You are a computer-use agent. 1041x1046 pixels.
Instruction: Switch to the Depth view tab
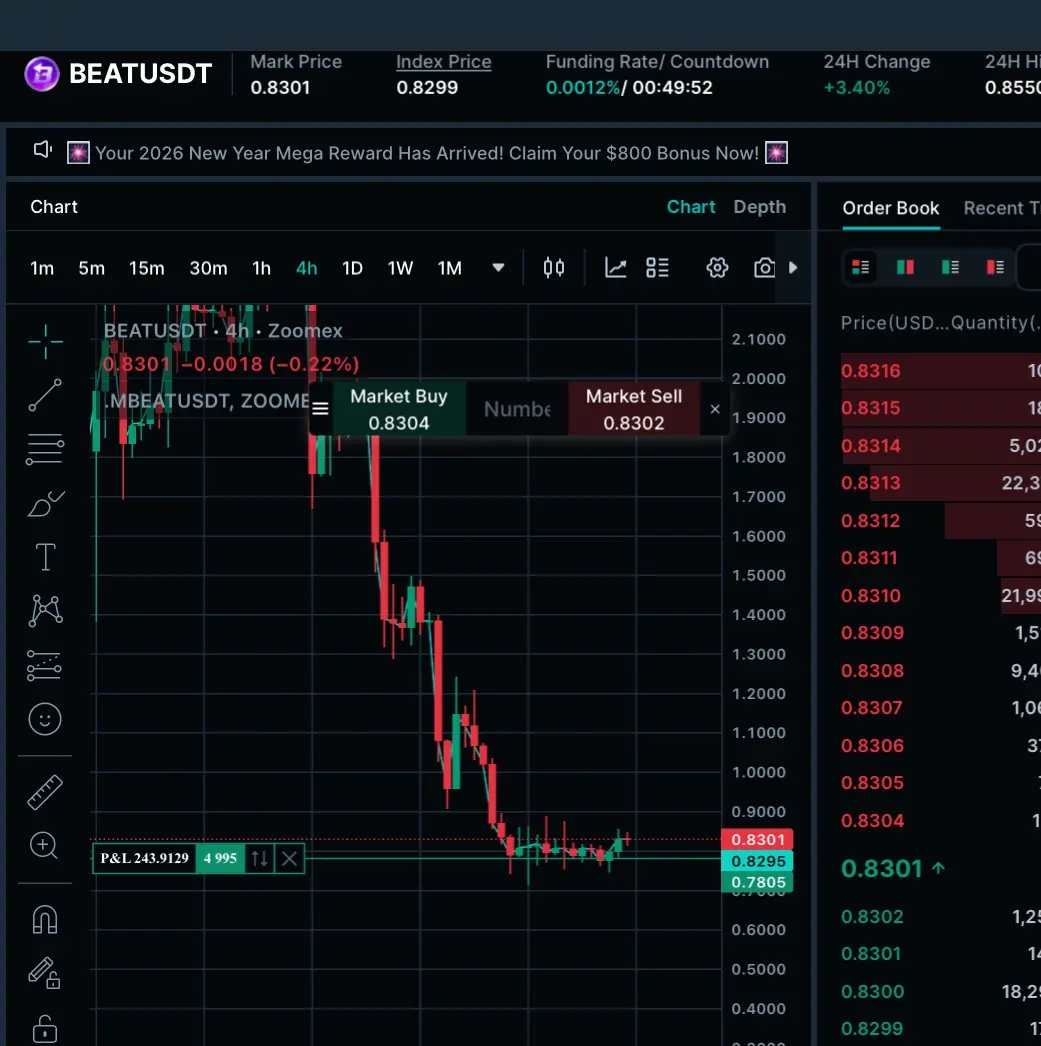click(760, 207)
